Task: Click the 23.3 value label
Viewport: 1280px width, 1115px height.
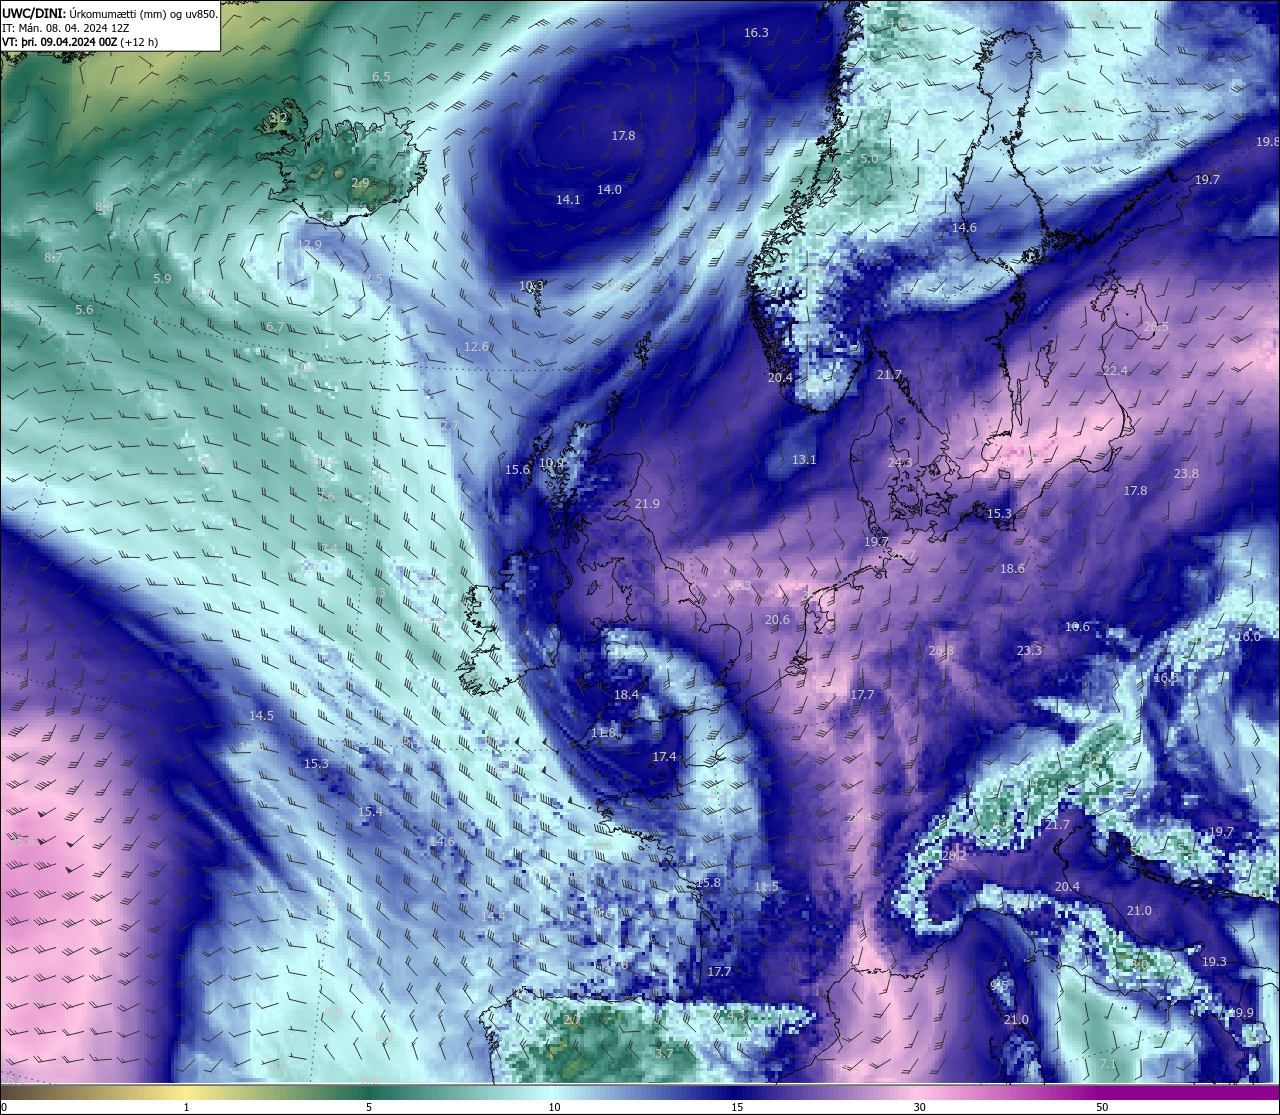Action: click(1029, 651)
